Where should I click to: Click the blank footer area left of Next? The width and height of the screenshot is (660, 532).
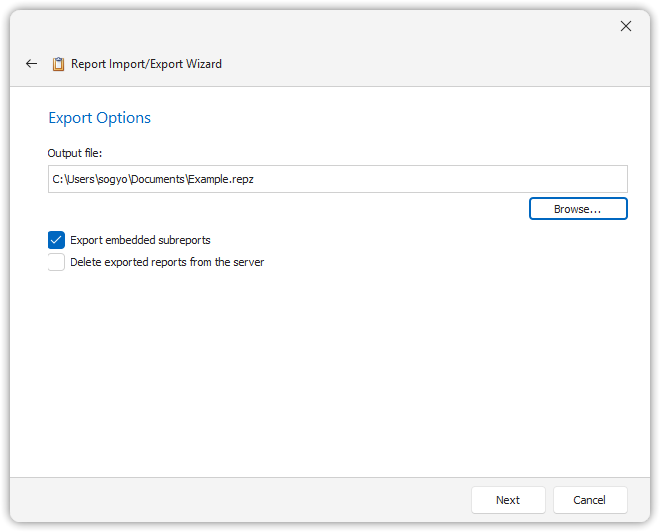[x=240, y=500]
